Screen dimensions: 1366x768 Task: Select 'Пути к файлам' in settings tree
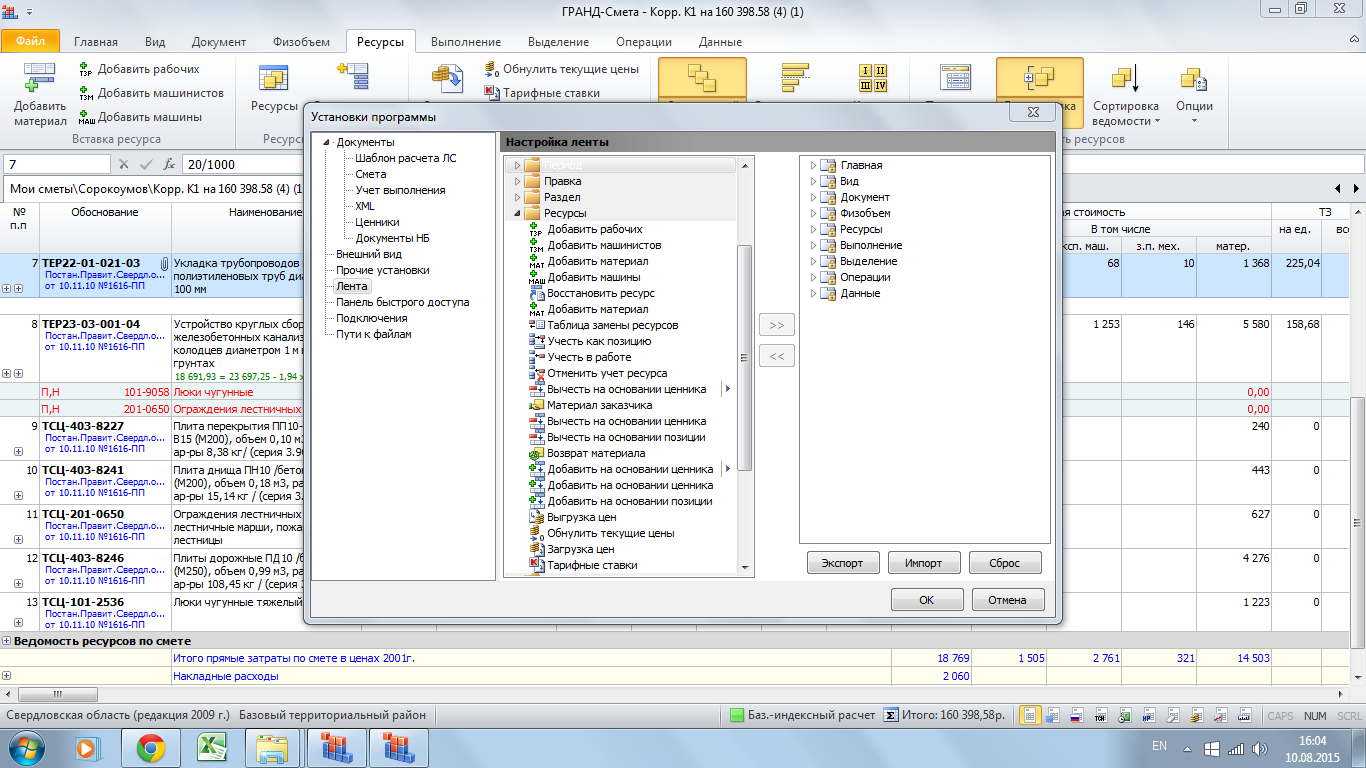(374, 334)
